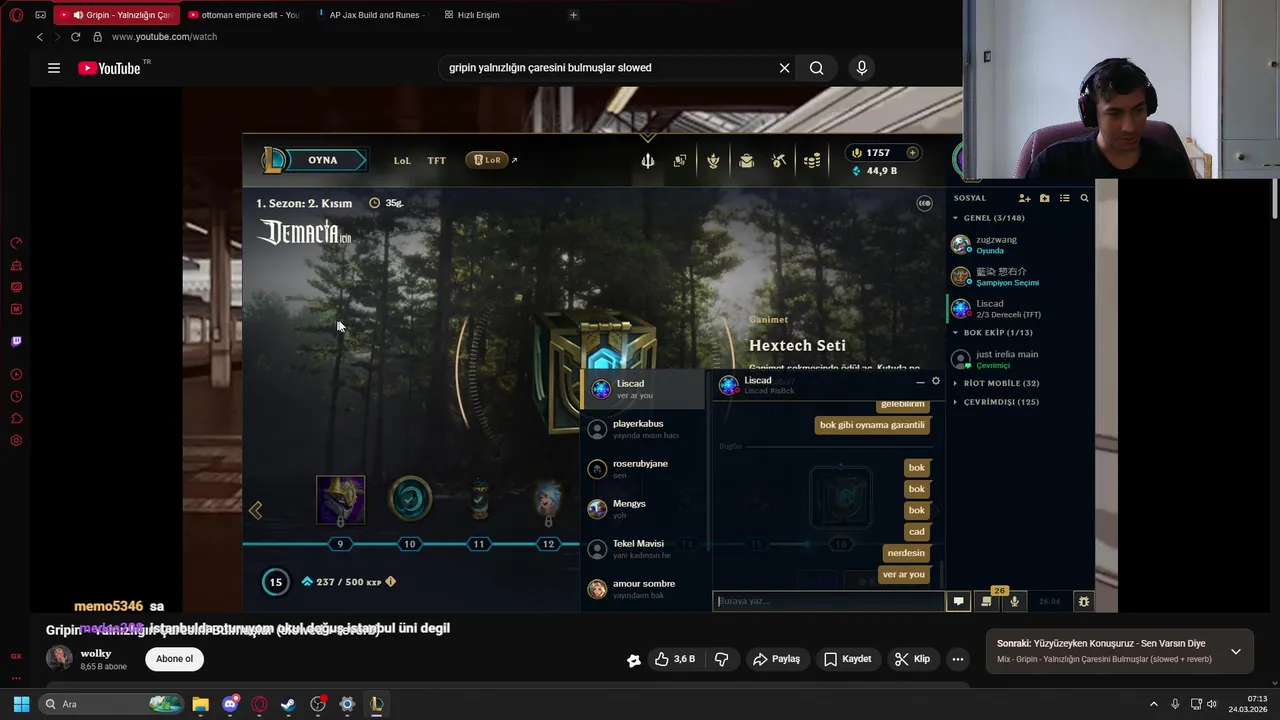Like the video with 3,6 B
Image resolution: width=1280 pixels, height=720 pixels.
tap(674, 659)
